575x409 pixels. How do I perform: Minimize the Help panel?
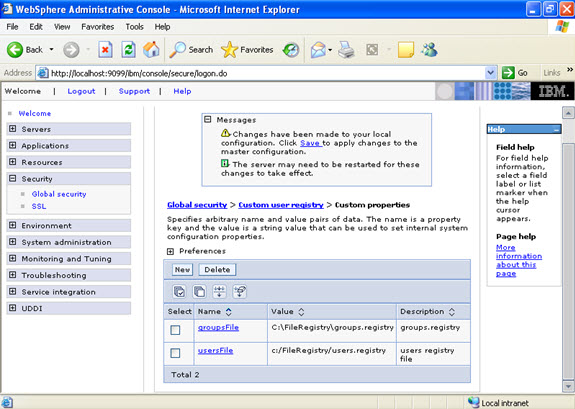[557, 129]
